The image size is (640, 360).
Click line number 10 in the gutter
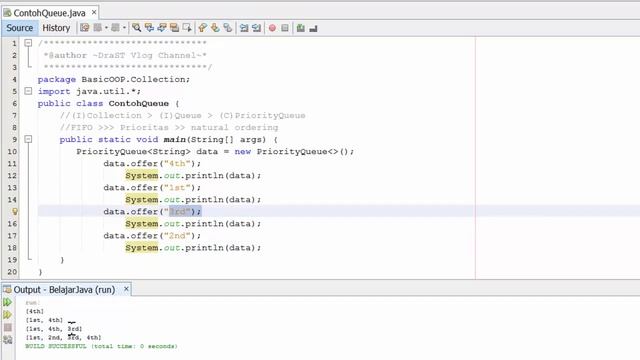(x=12, y=151)
